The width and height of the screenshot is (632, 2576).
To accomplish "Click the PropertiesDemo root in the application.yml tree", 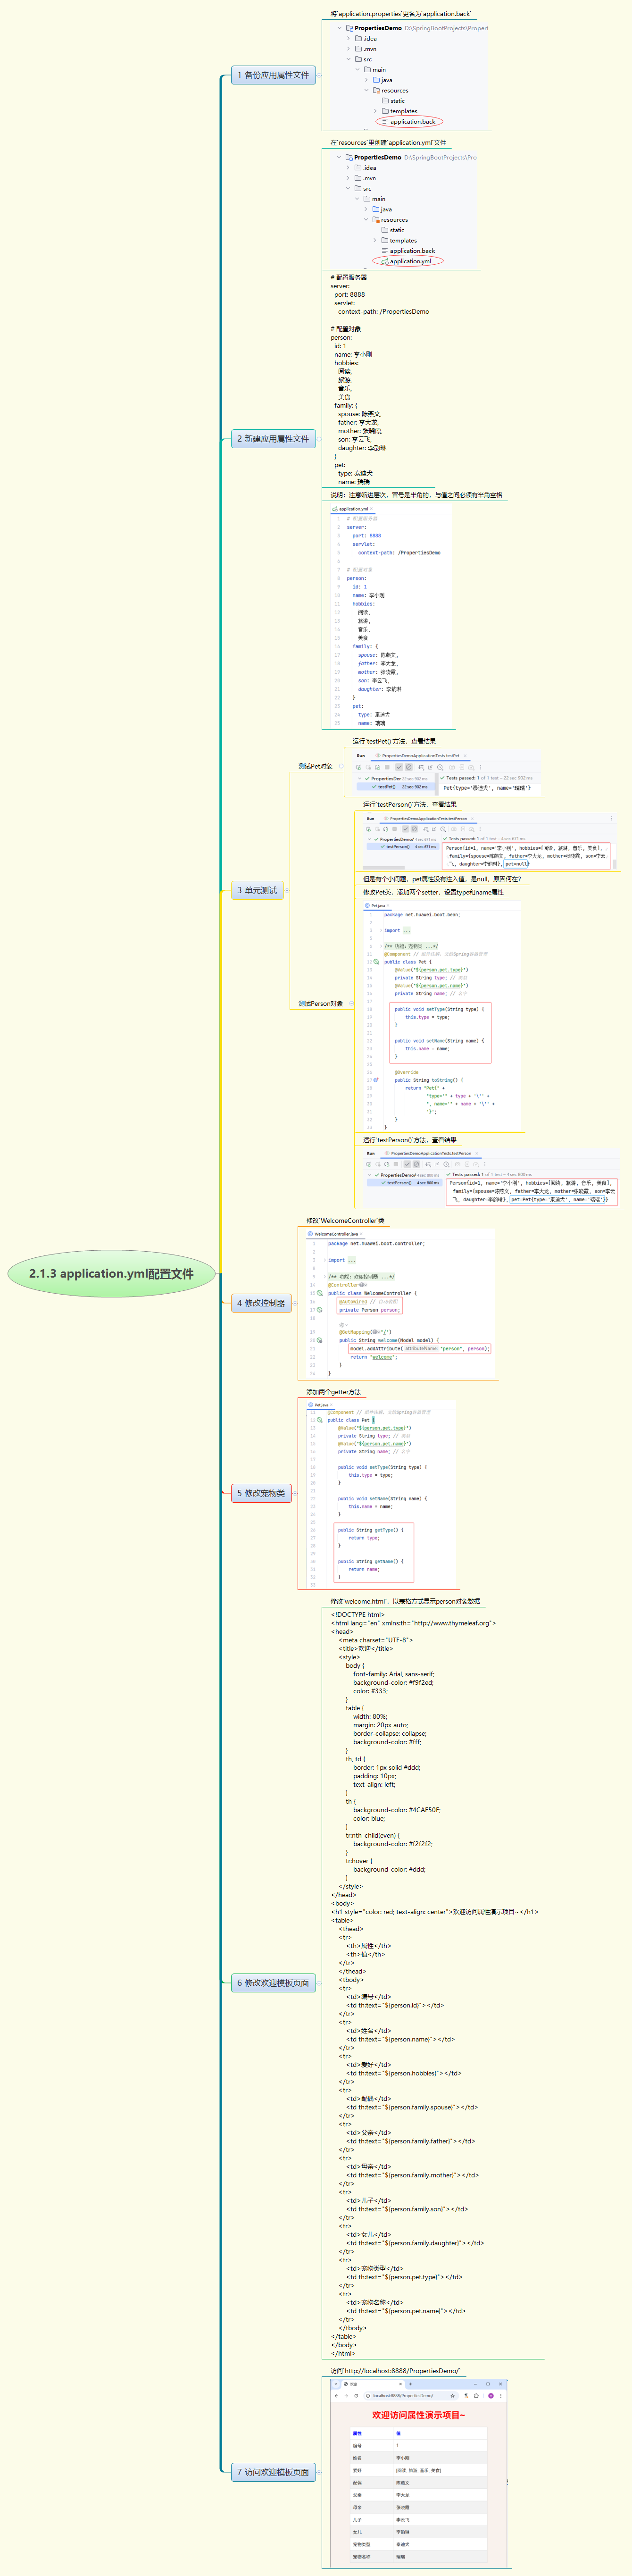I will click(377, 157).
